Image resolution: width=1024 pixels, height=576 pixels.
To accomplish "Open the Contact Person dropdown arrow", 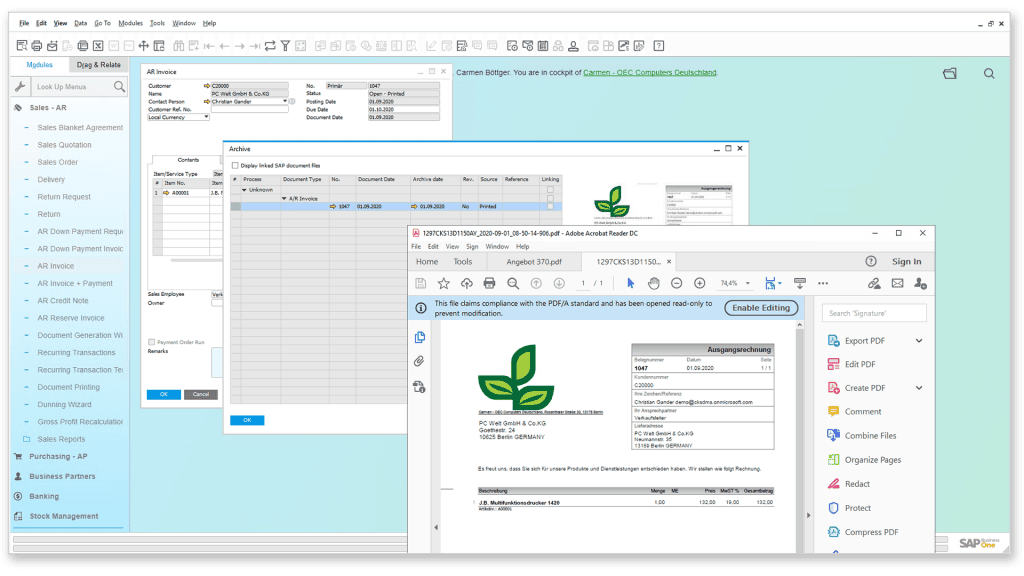I will [x=285, y=101].
